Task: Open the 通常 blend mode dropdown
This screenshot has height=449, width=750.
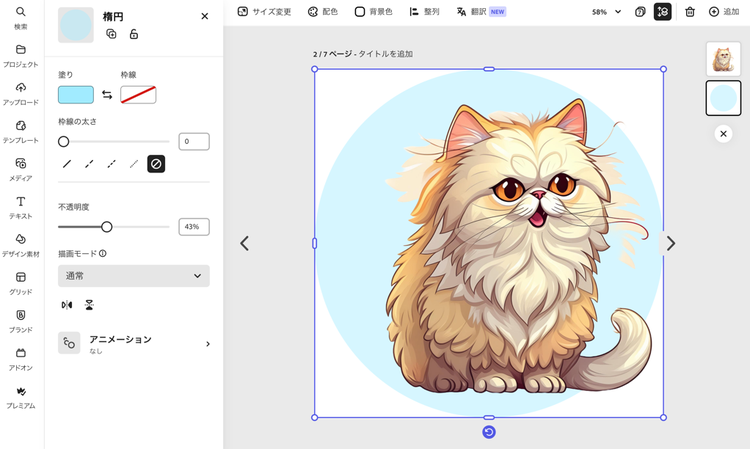Action: pos(134,276)
